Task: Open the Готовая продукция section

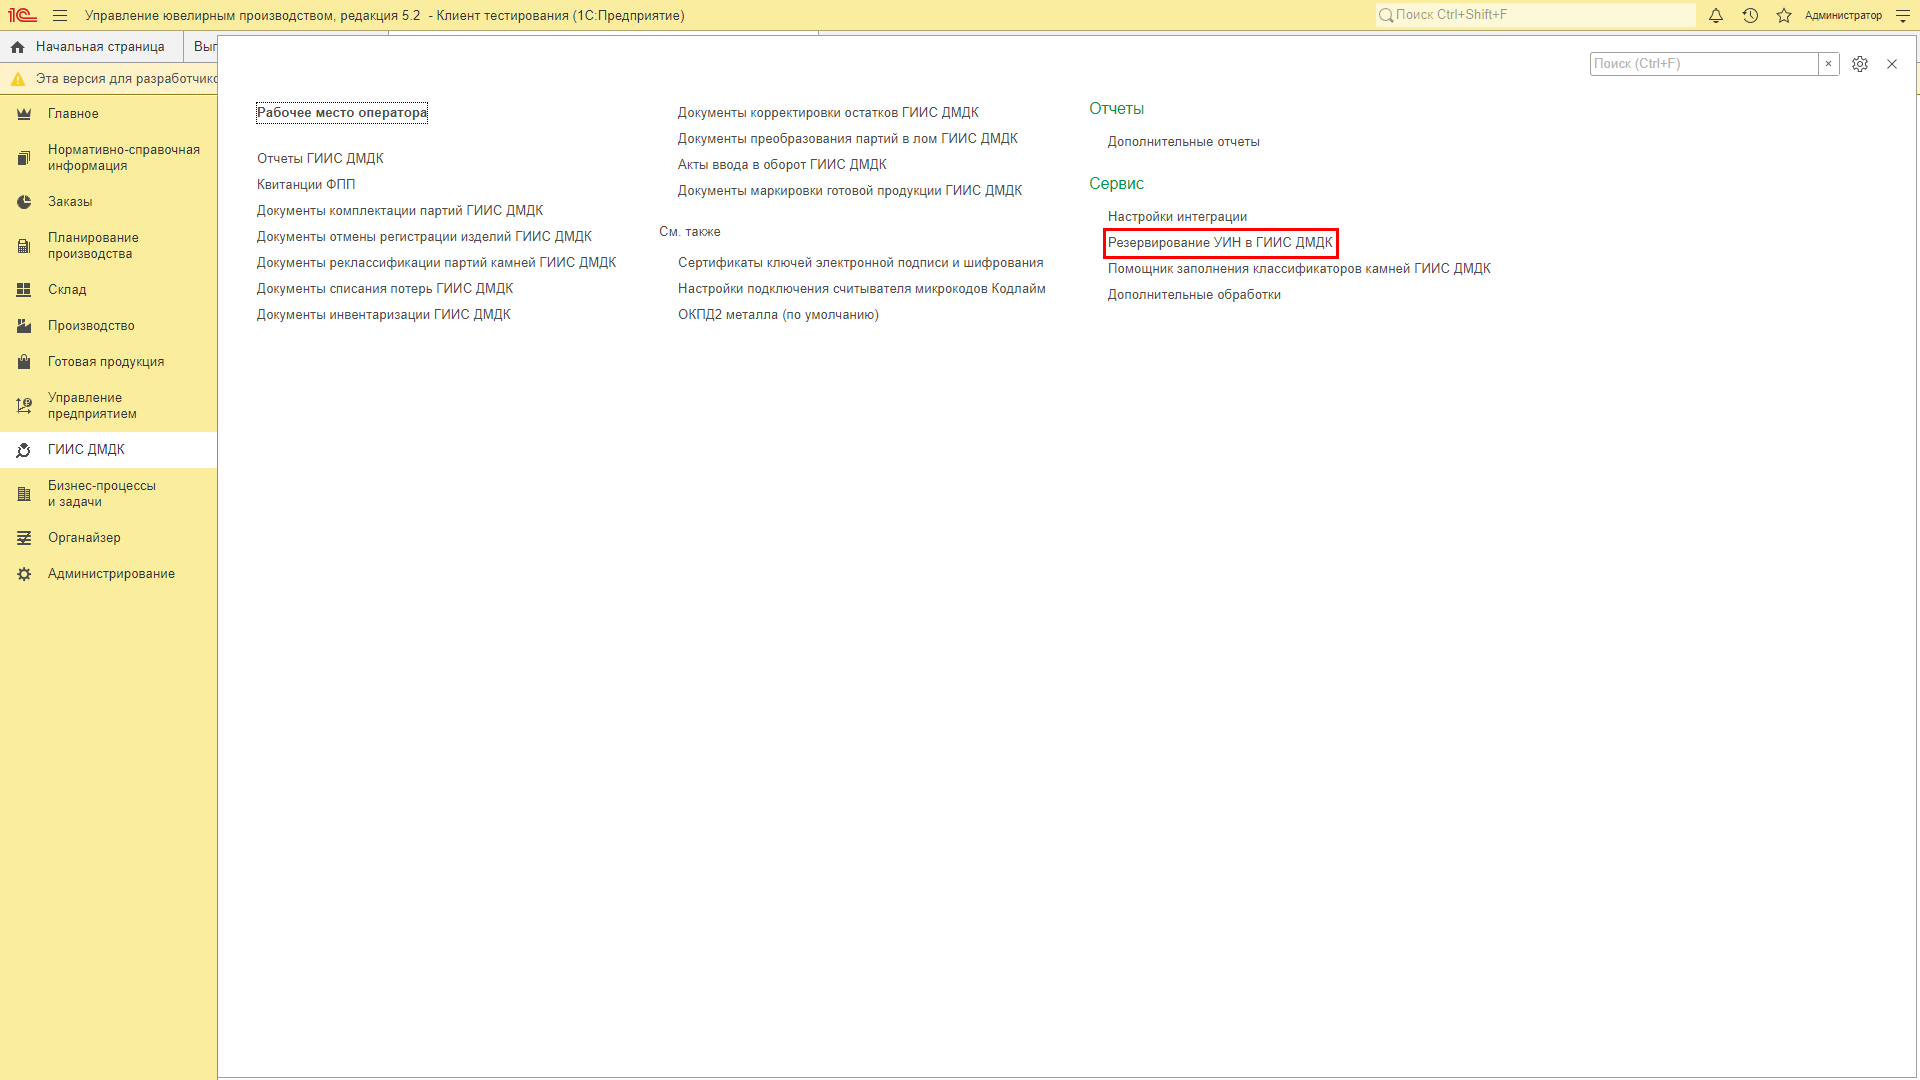Action: click(106, 362)
